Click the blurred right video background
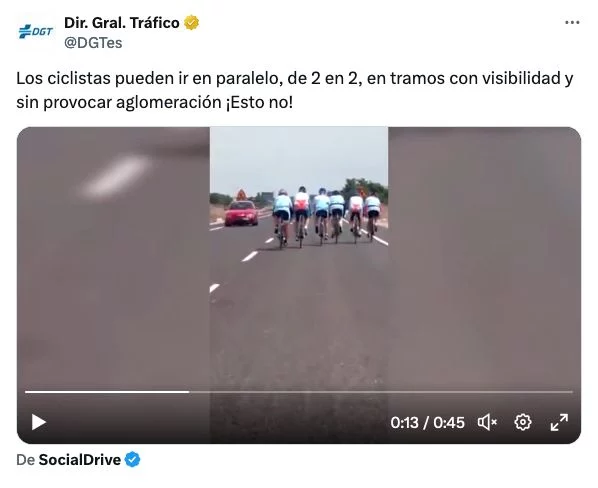 pyautogui.click(x=484, y=259)
